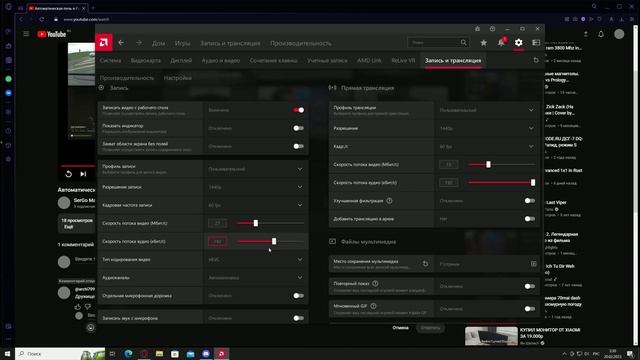Open Игры in top navigation
640x360 pixels.
(182, 43)
